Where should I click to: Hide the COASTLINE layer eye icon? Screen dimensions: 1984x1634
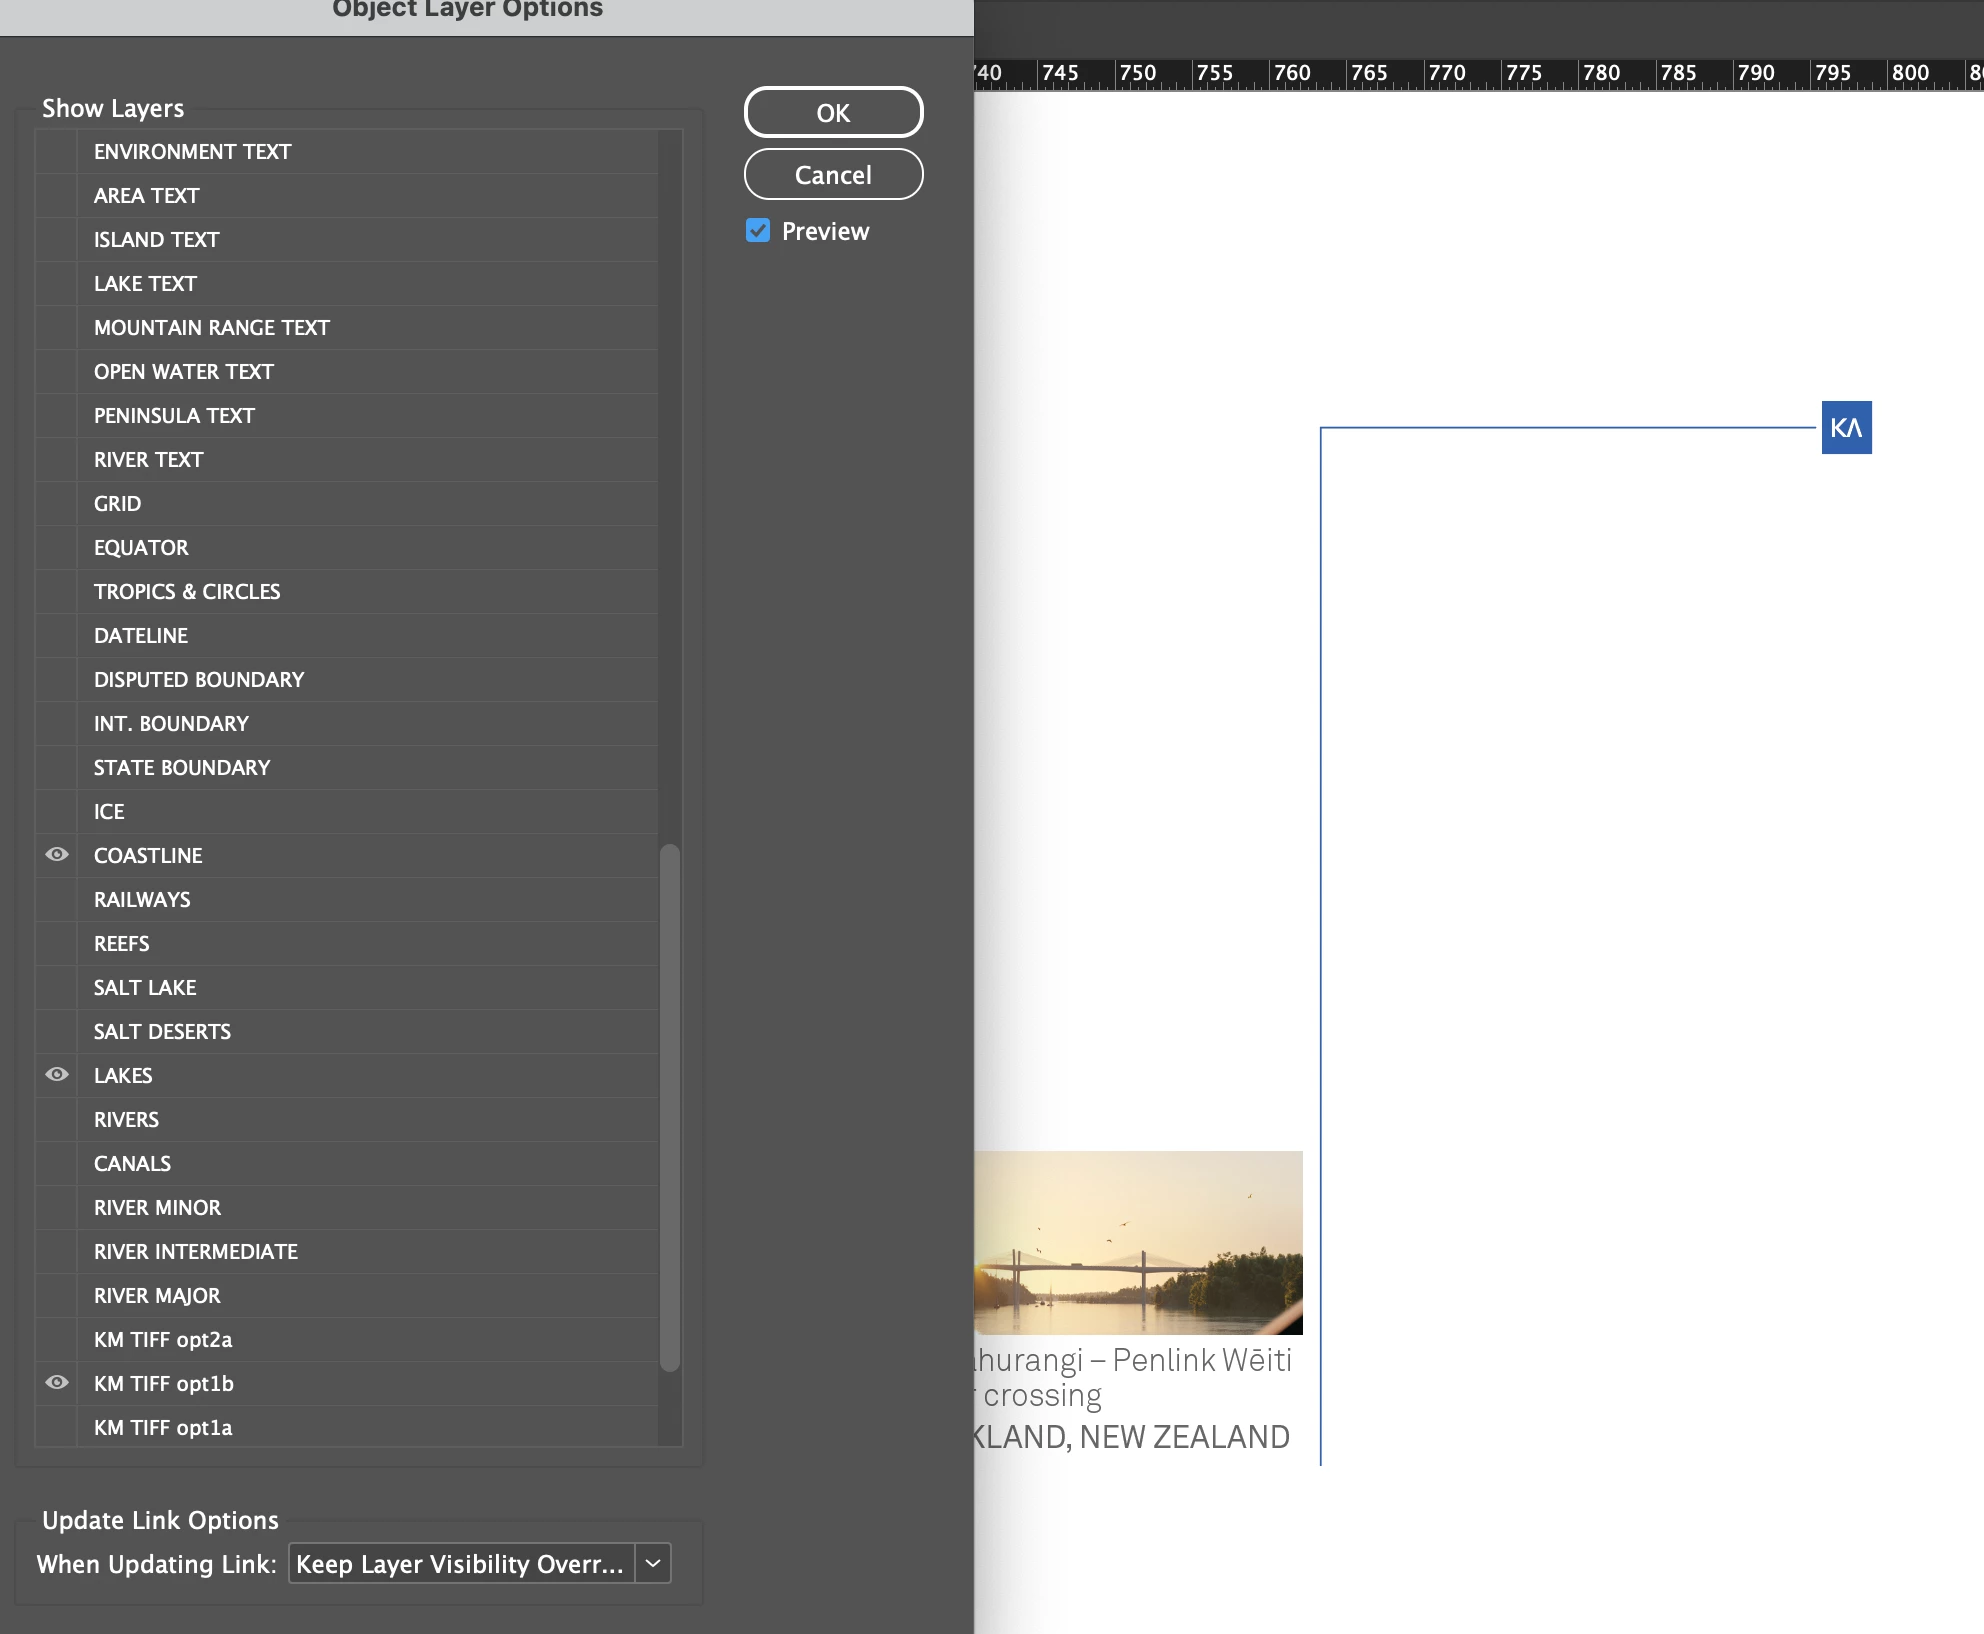point(57,855)
